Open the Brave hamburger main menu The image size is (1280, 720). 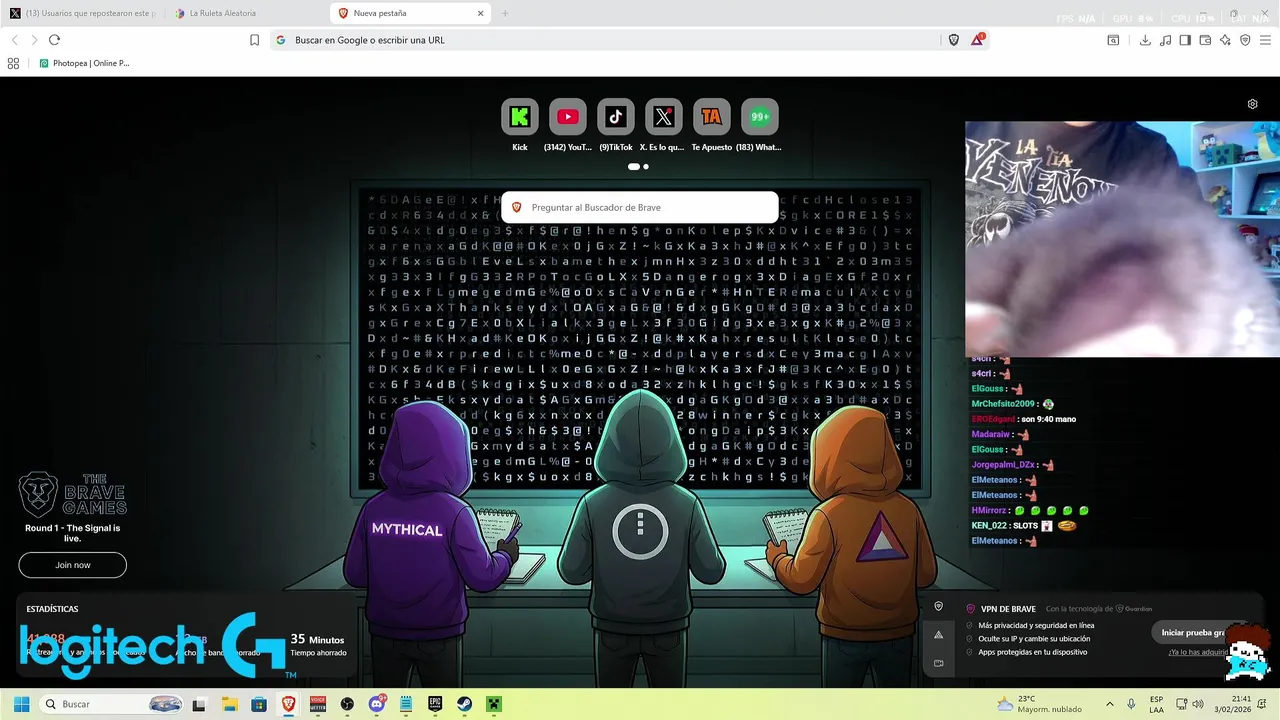click(x=1265, y=40)
